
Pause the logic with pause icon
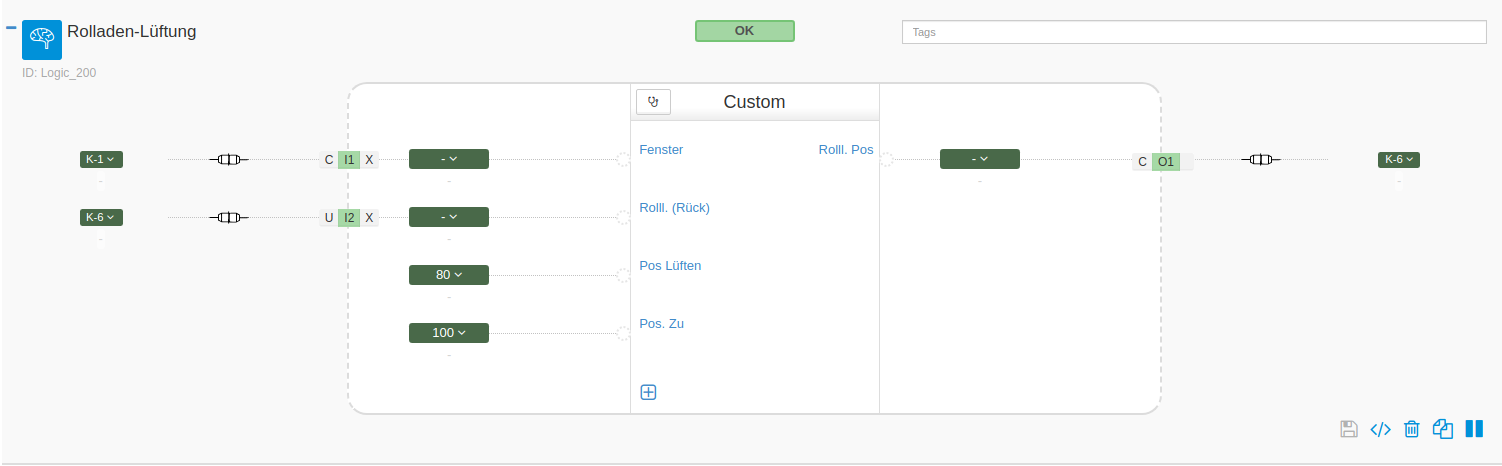point(1474,429)
